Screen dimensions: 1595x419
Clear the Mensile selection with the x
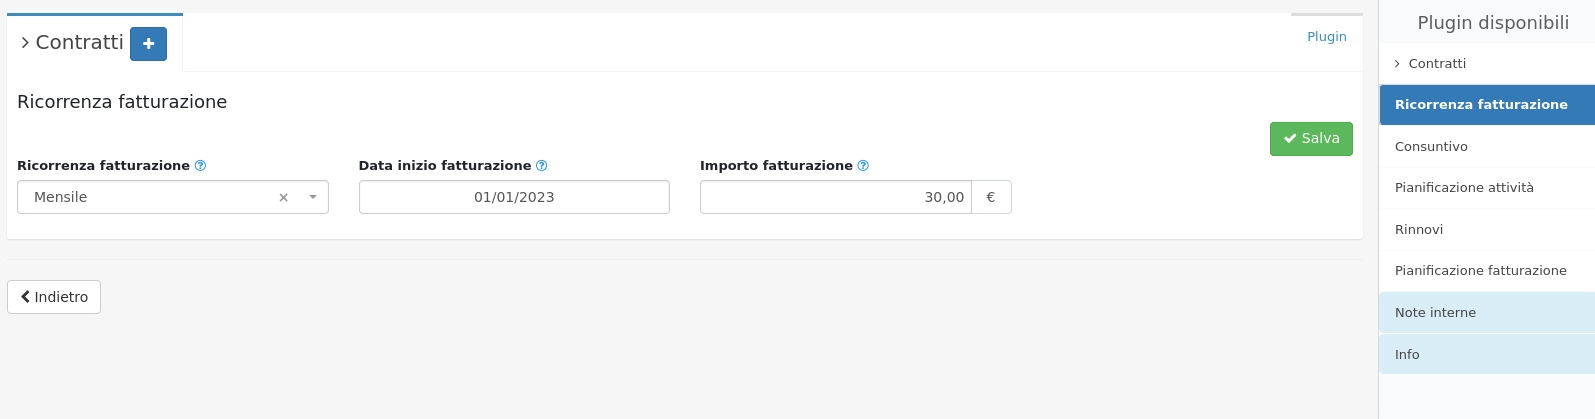point(283,198)
